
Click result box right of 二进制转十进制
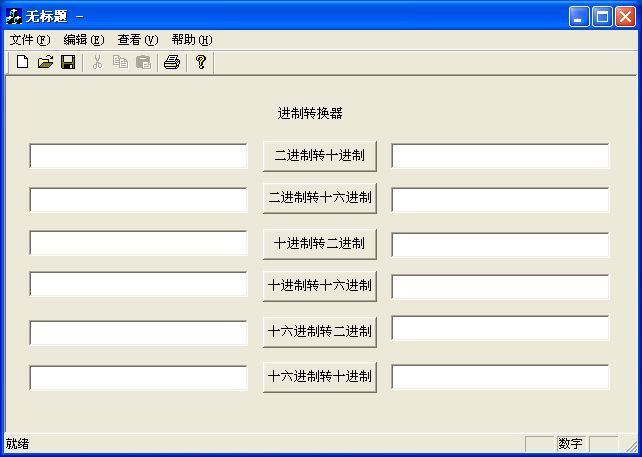[500, 156]
